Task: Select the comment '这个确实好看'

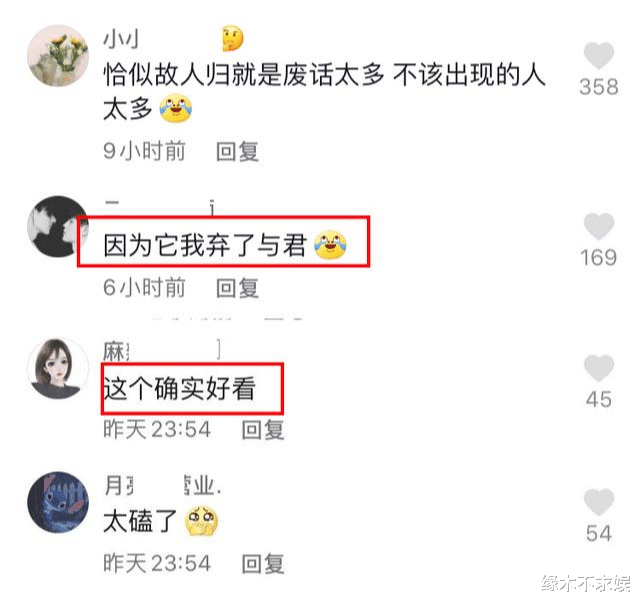Action: (x=180, y=388)
